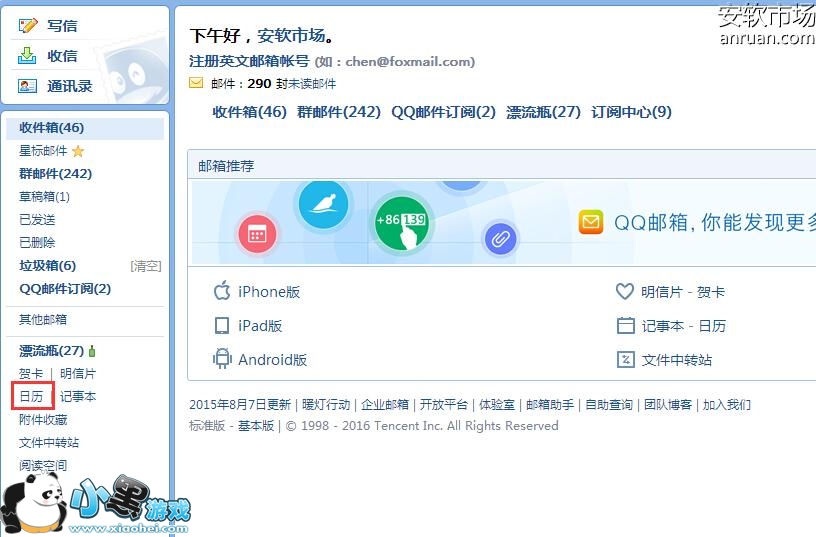This screenshot has width=816, height=537.
Task: Open the 垃圾箱(6) junk folder
Action: coord(47,265)
